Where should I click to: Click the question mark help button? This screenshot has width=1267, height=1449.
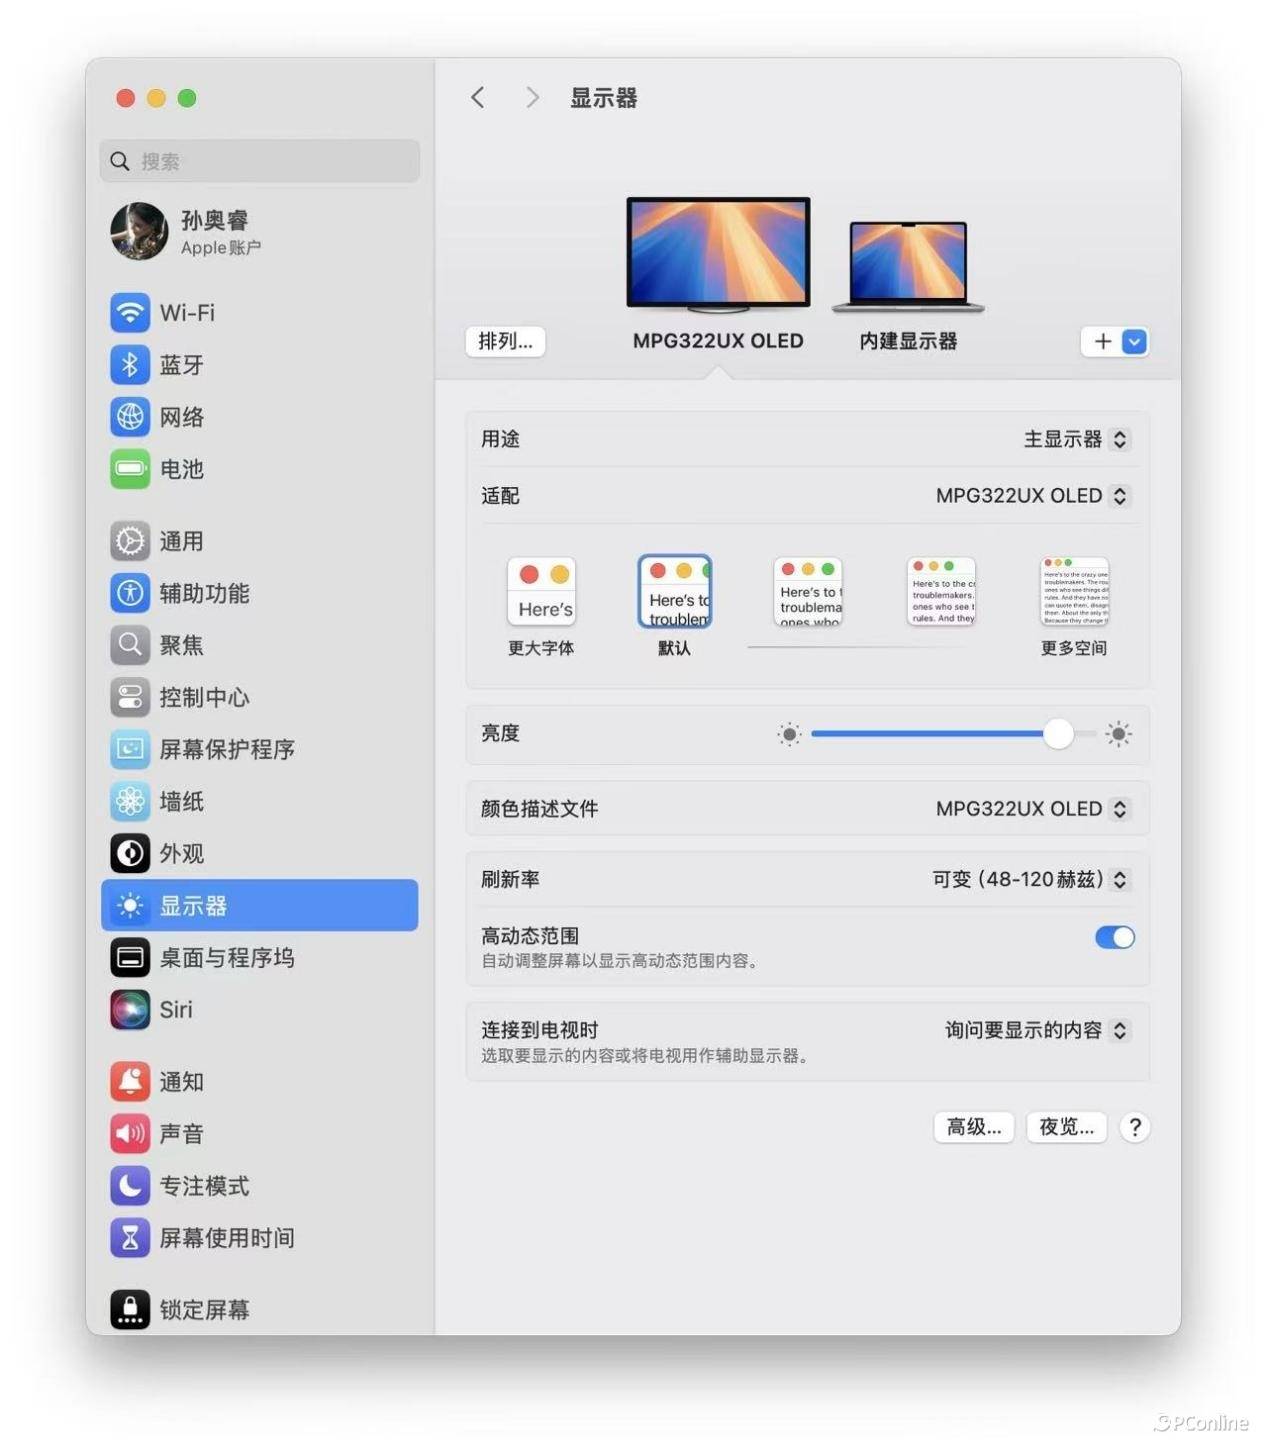tap(1134, 1128)
